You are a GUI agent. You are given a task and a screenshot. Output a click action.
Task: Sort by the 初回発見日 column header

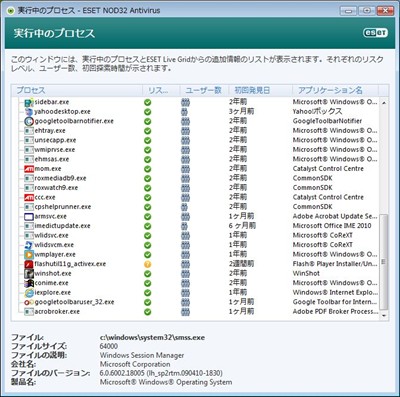coord(260,90)
